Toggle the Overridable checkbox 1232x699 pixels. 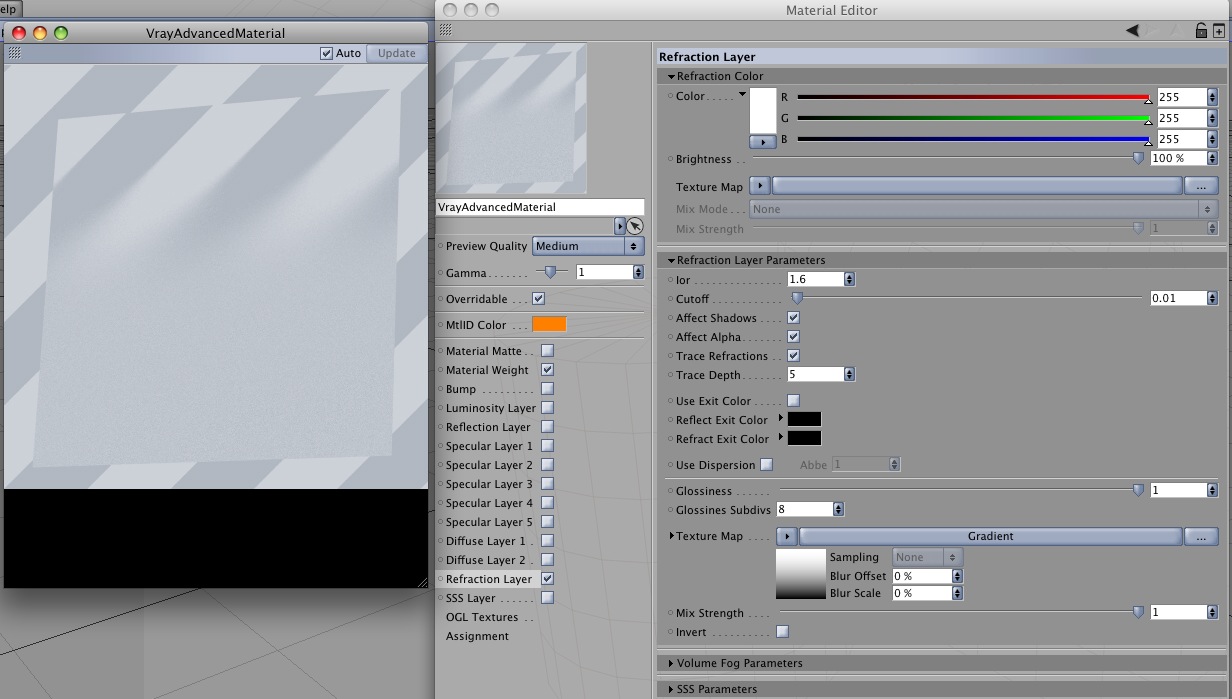coord(538,298)
